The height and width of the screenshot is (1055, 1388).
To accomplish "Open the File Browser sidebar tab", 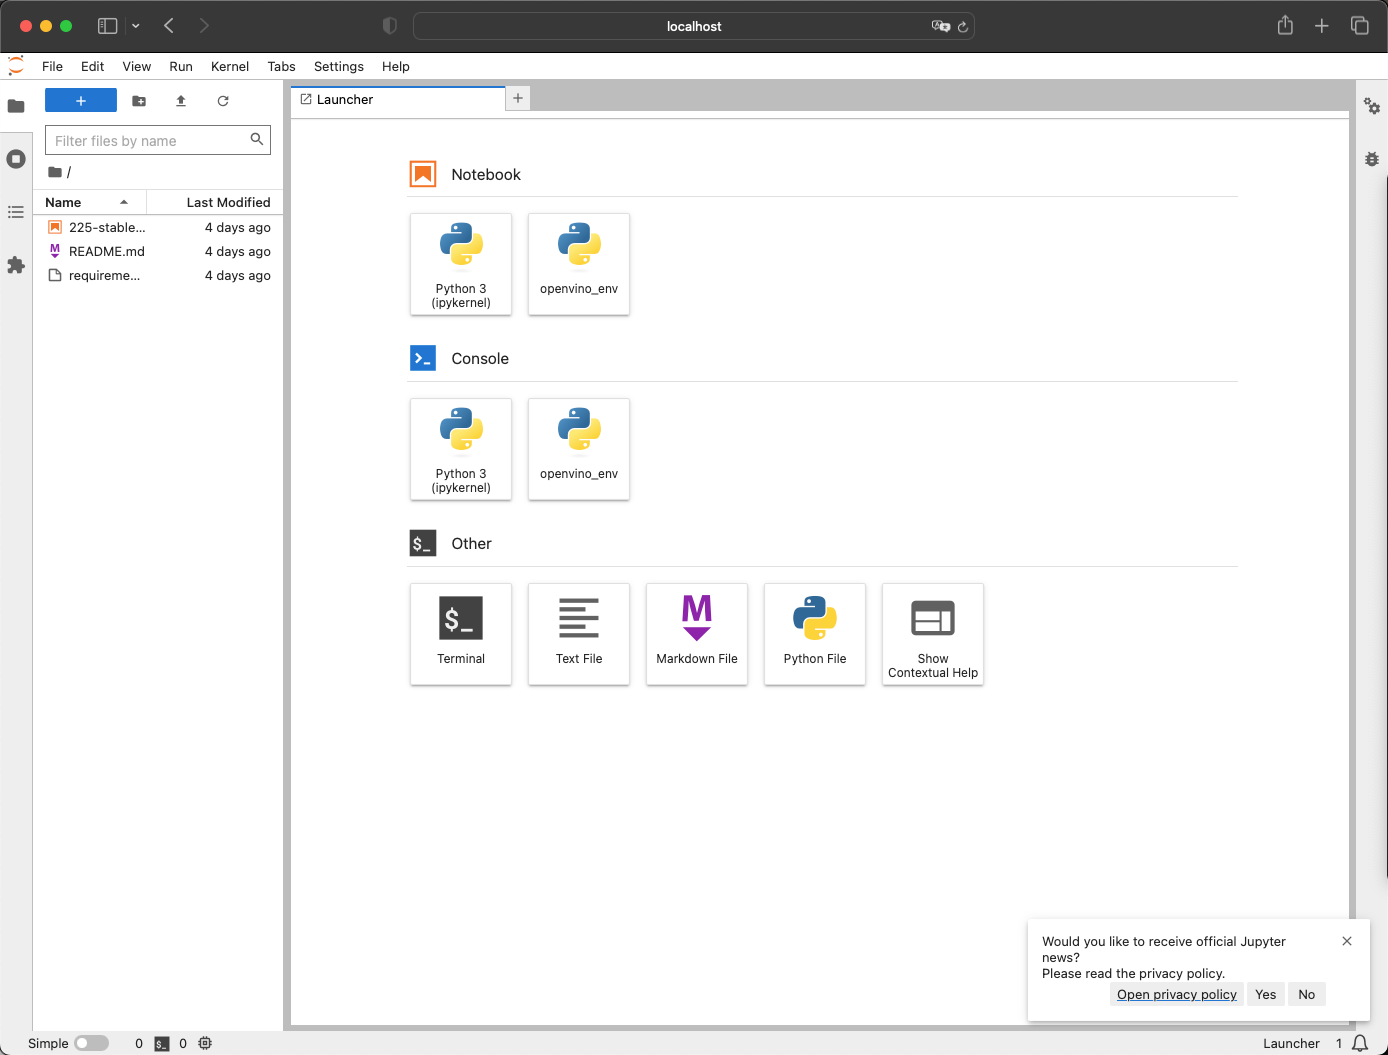I will 16,106.
